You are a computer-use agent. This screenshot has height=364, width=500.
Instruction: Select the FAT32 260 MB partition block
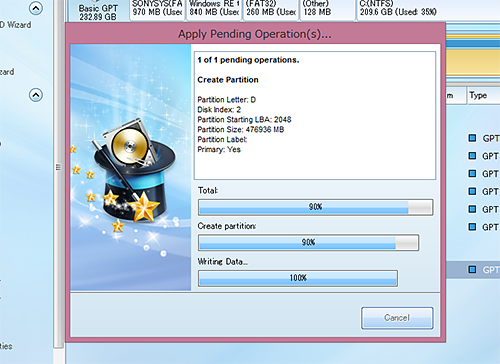click(x=271, y=10)
